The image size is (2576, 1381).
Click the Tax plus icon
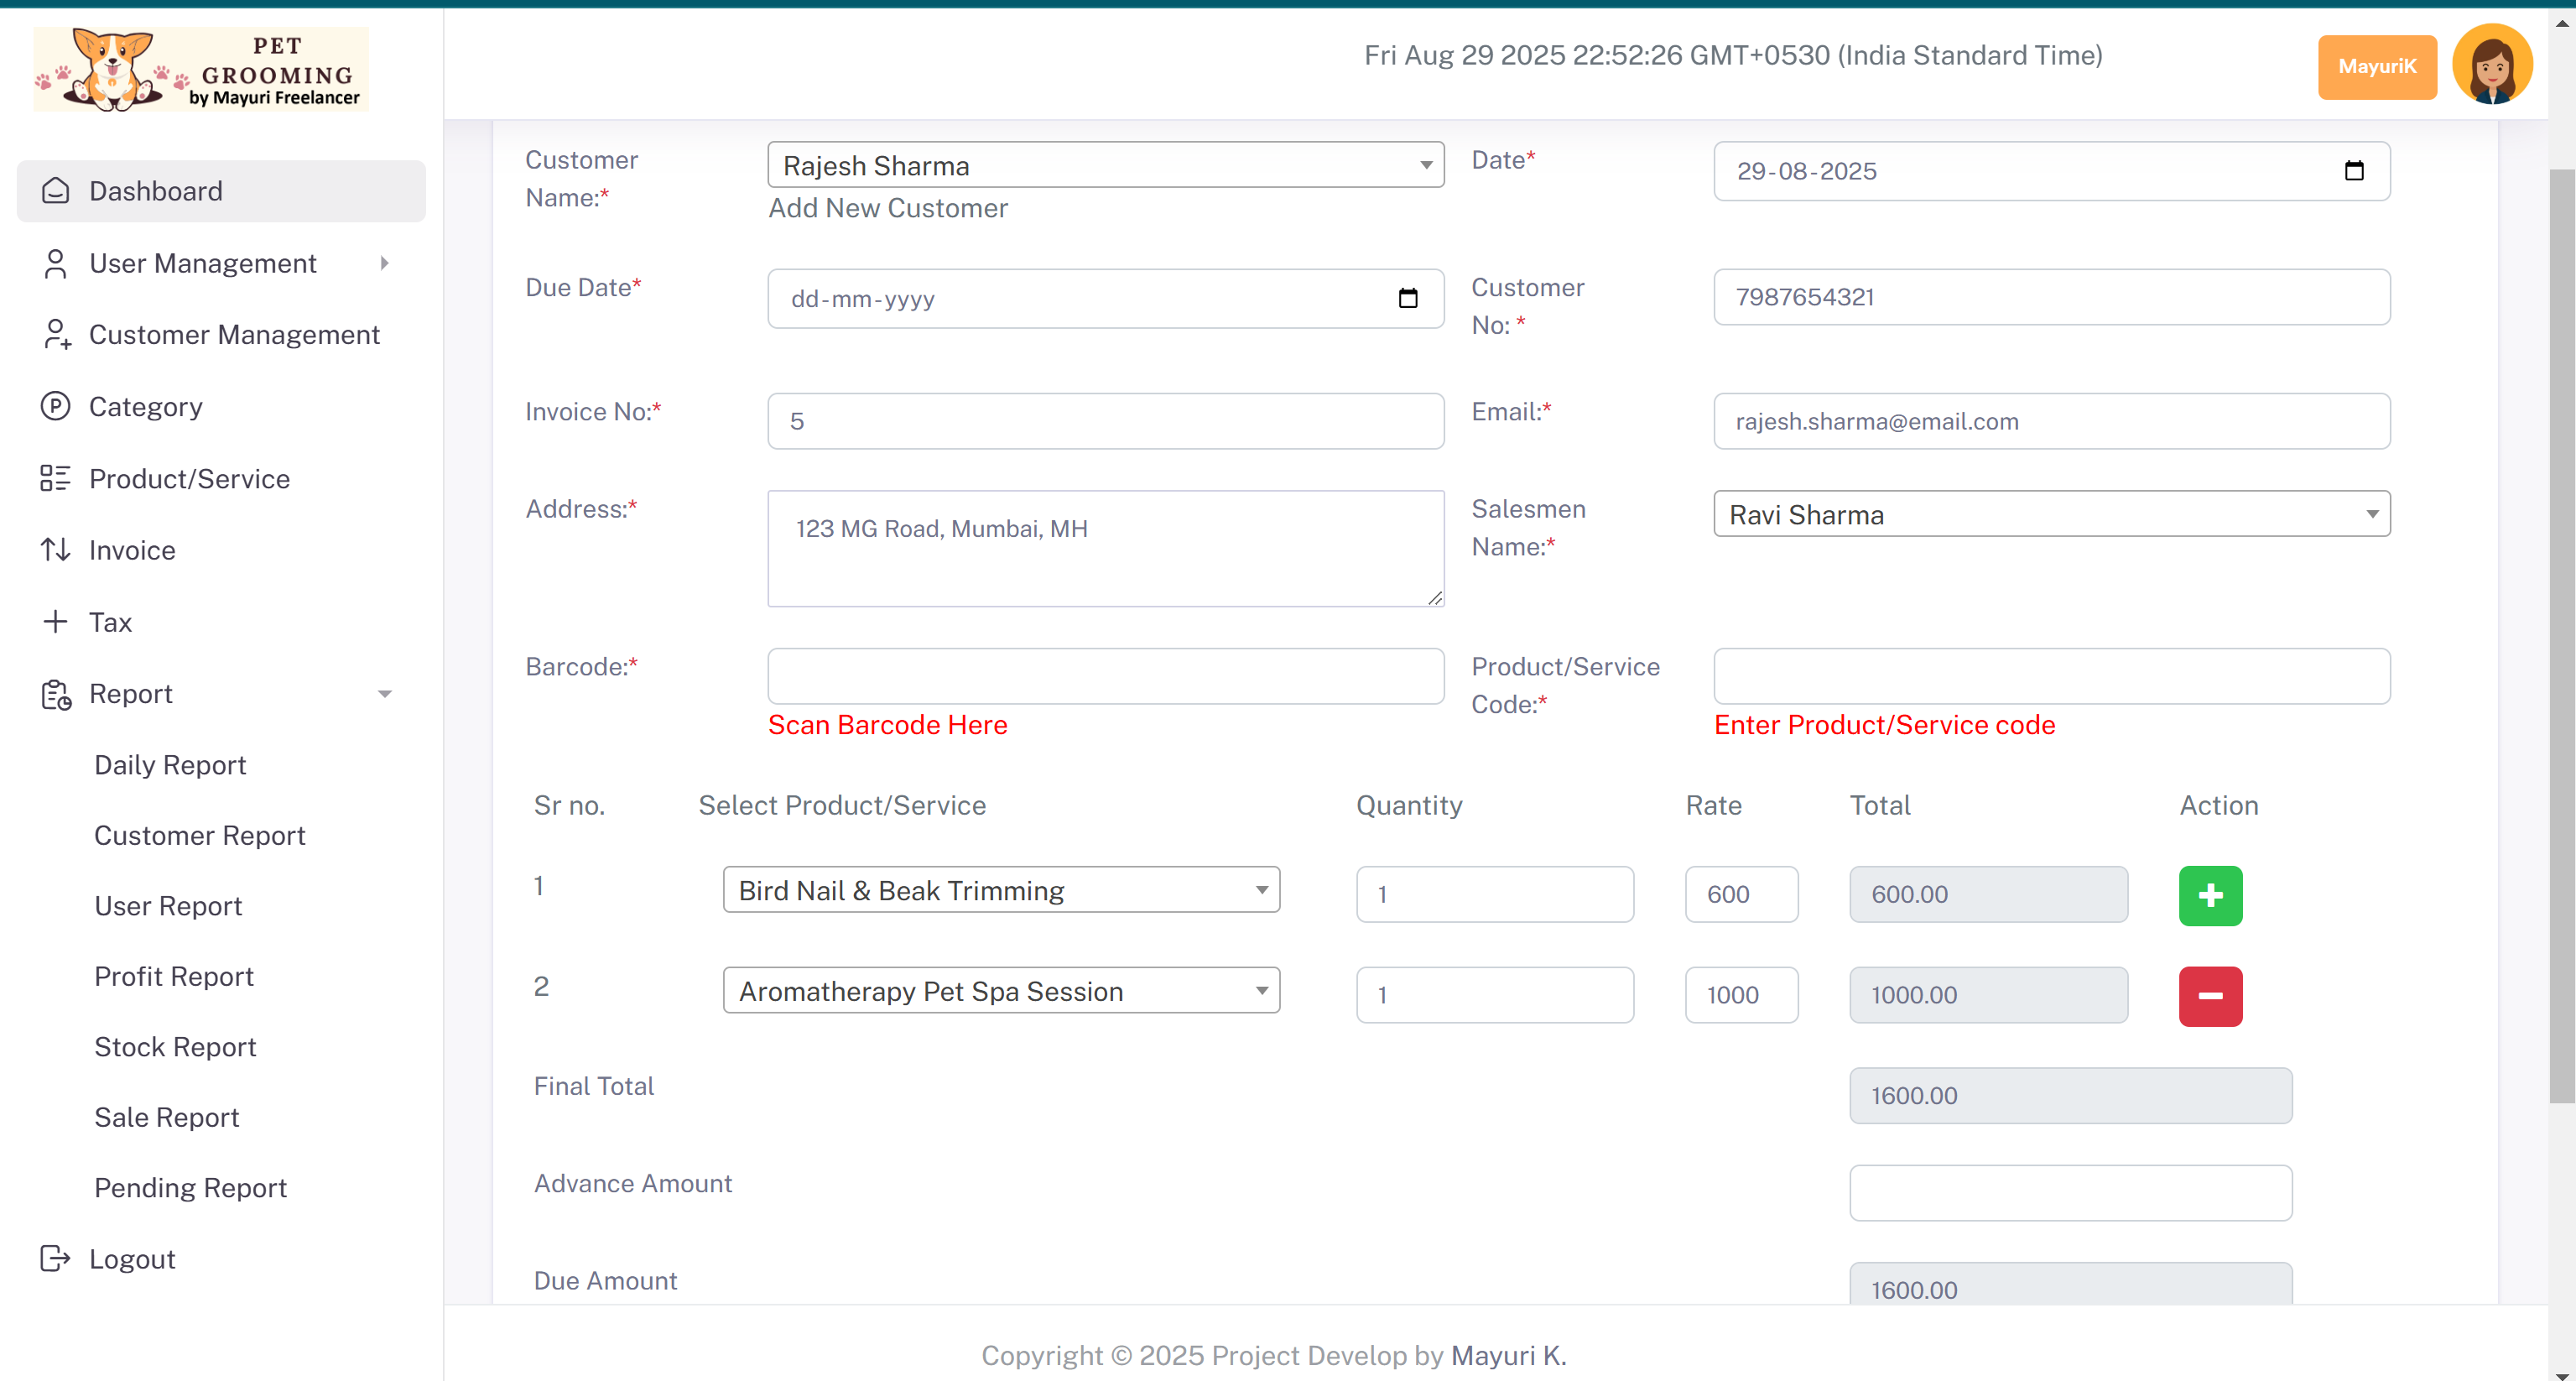(55, 621)
